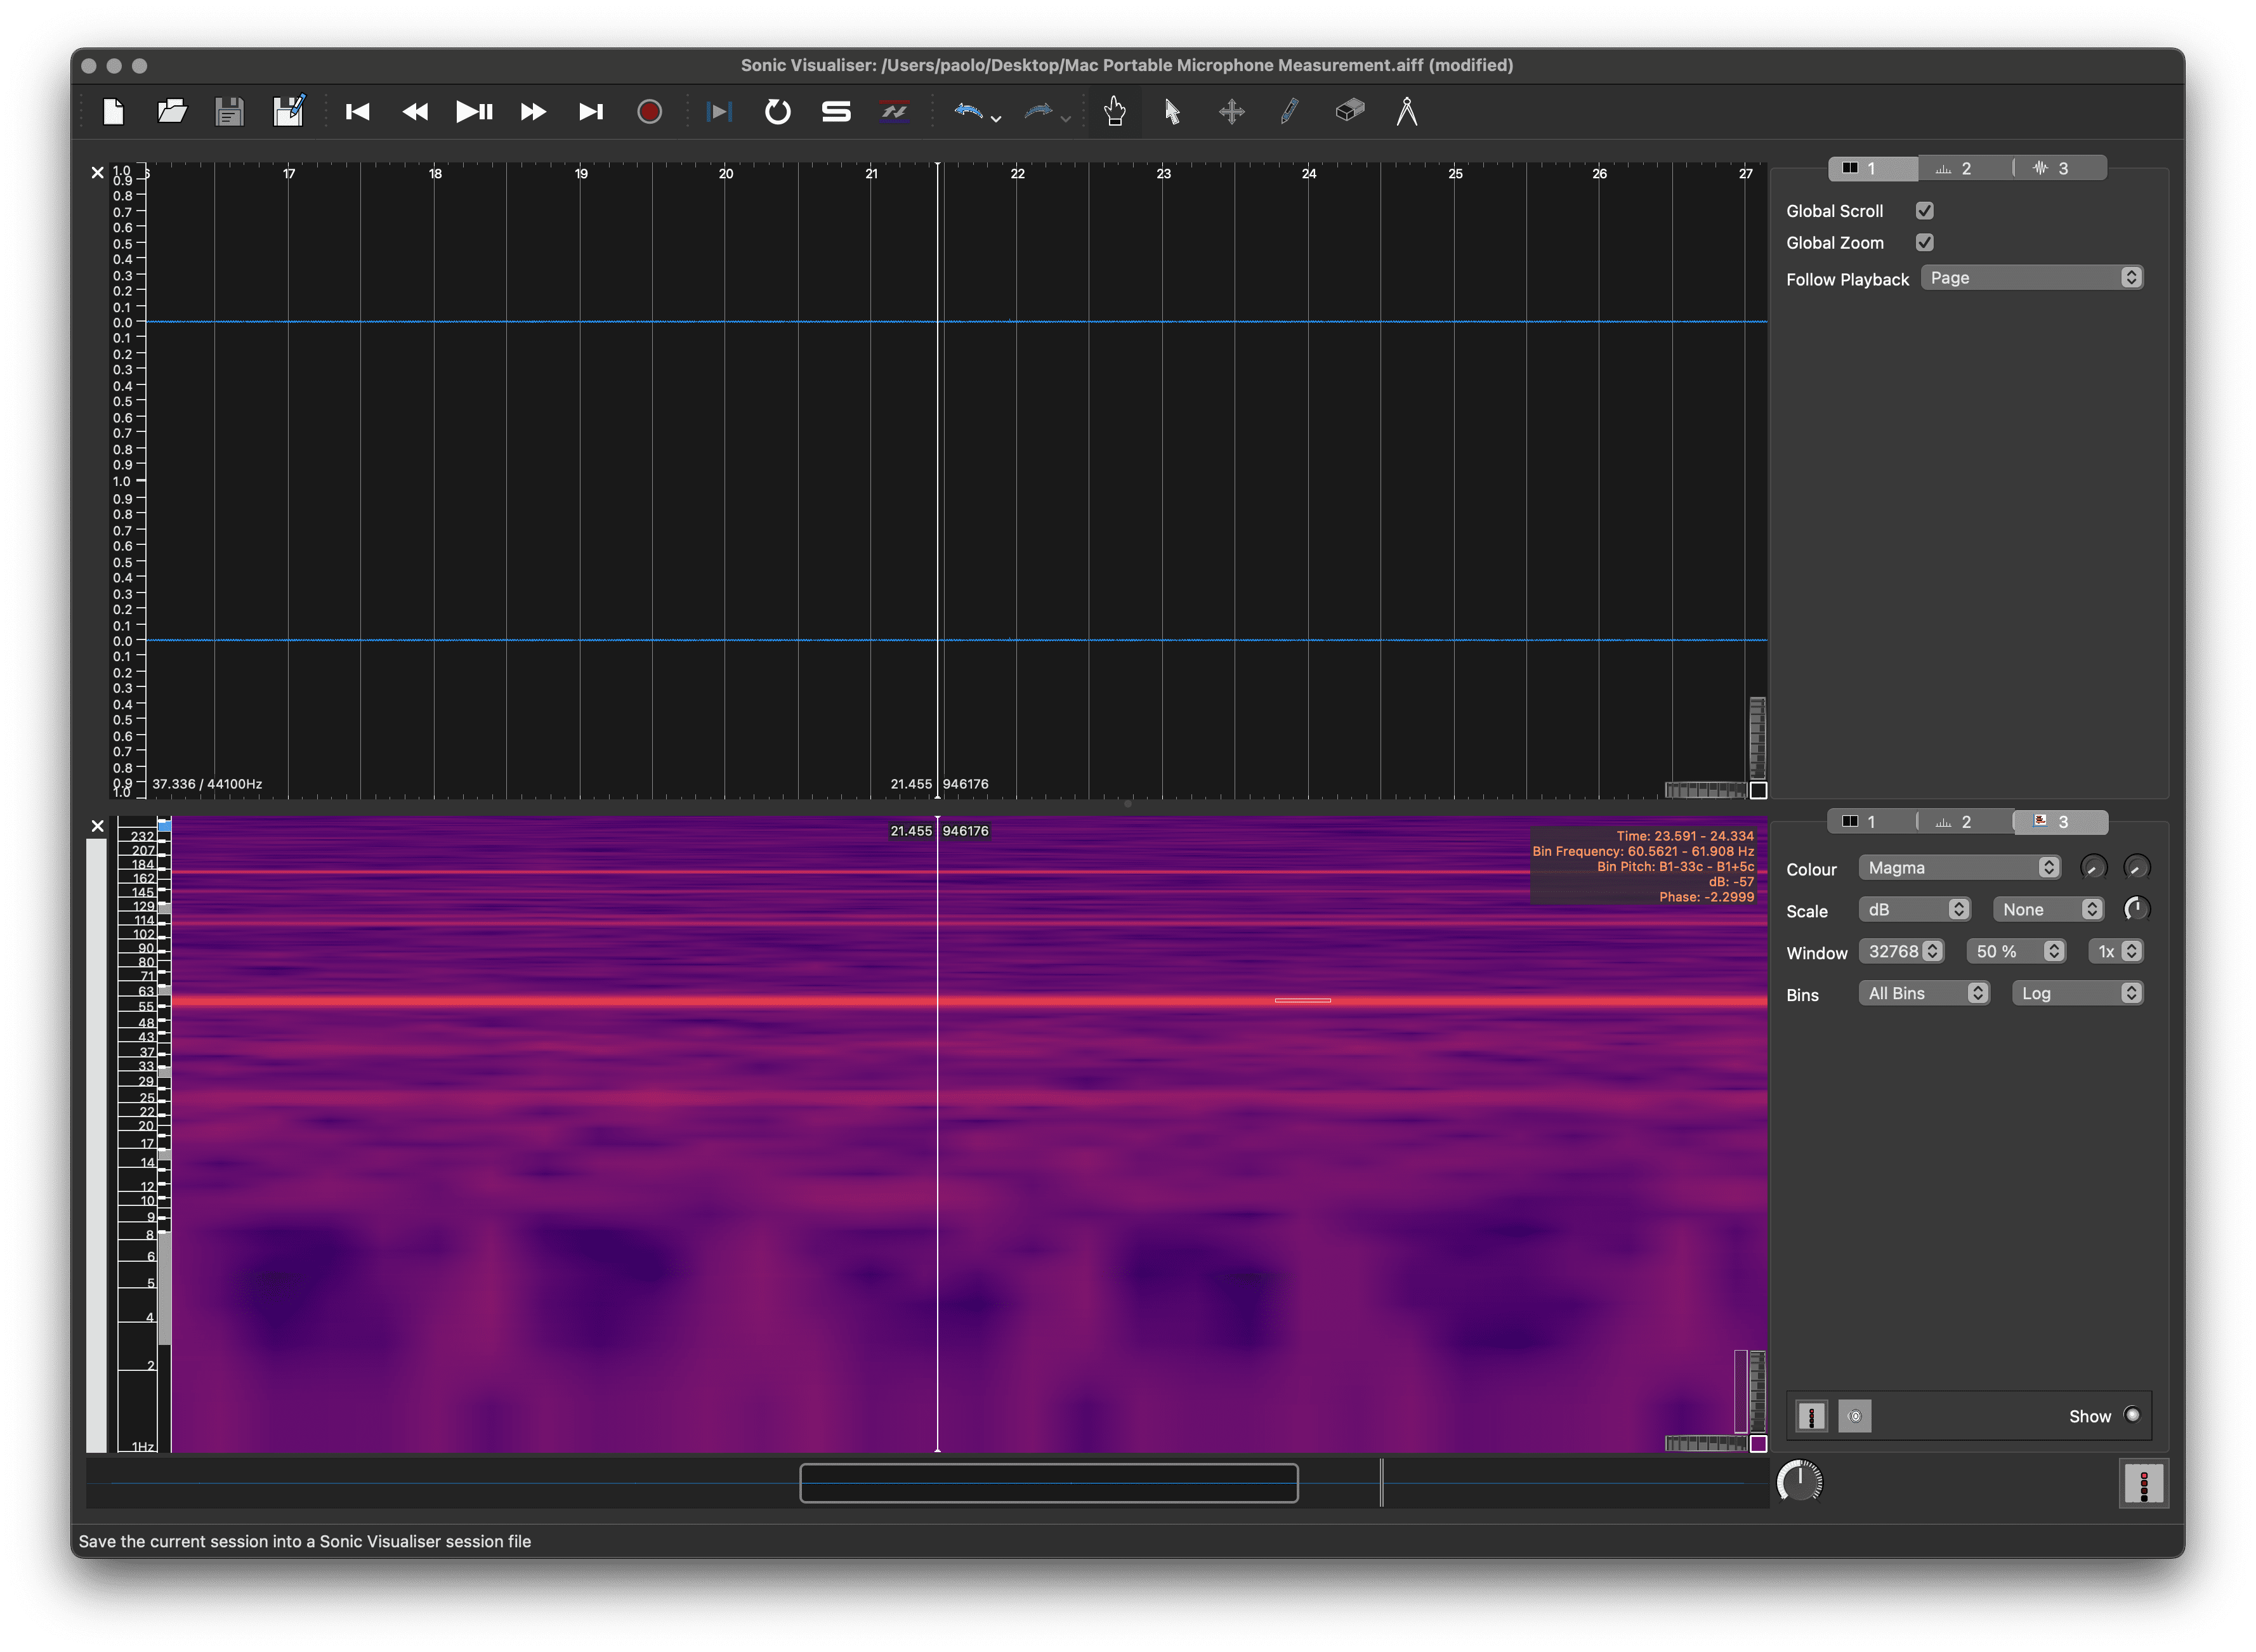Screen dimensions: 2256x1652
Task: Open the Colour Magma dropdown
Action: point(1959,868)
